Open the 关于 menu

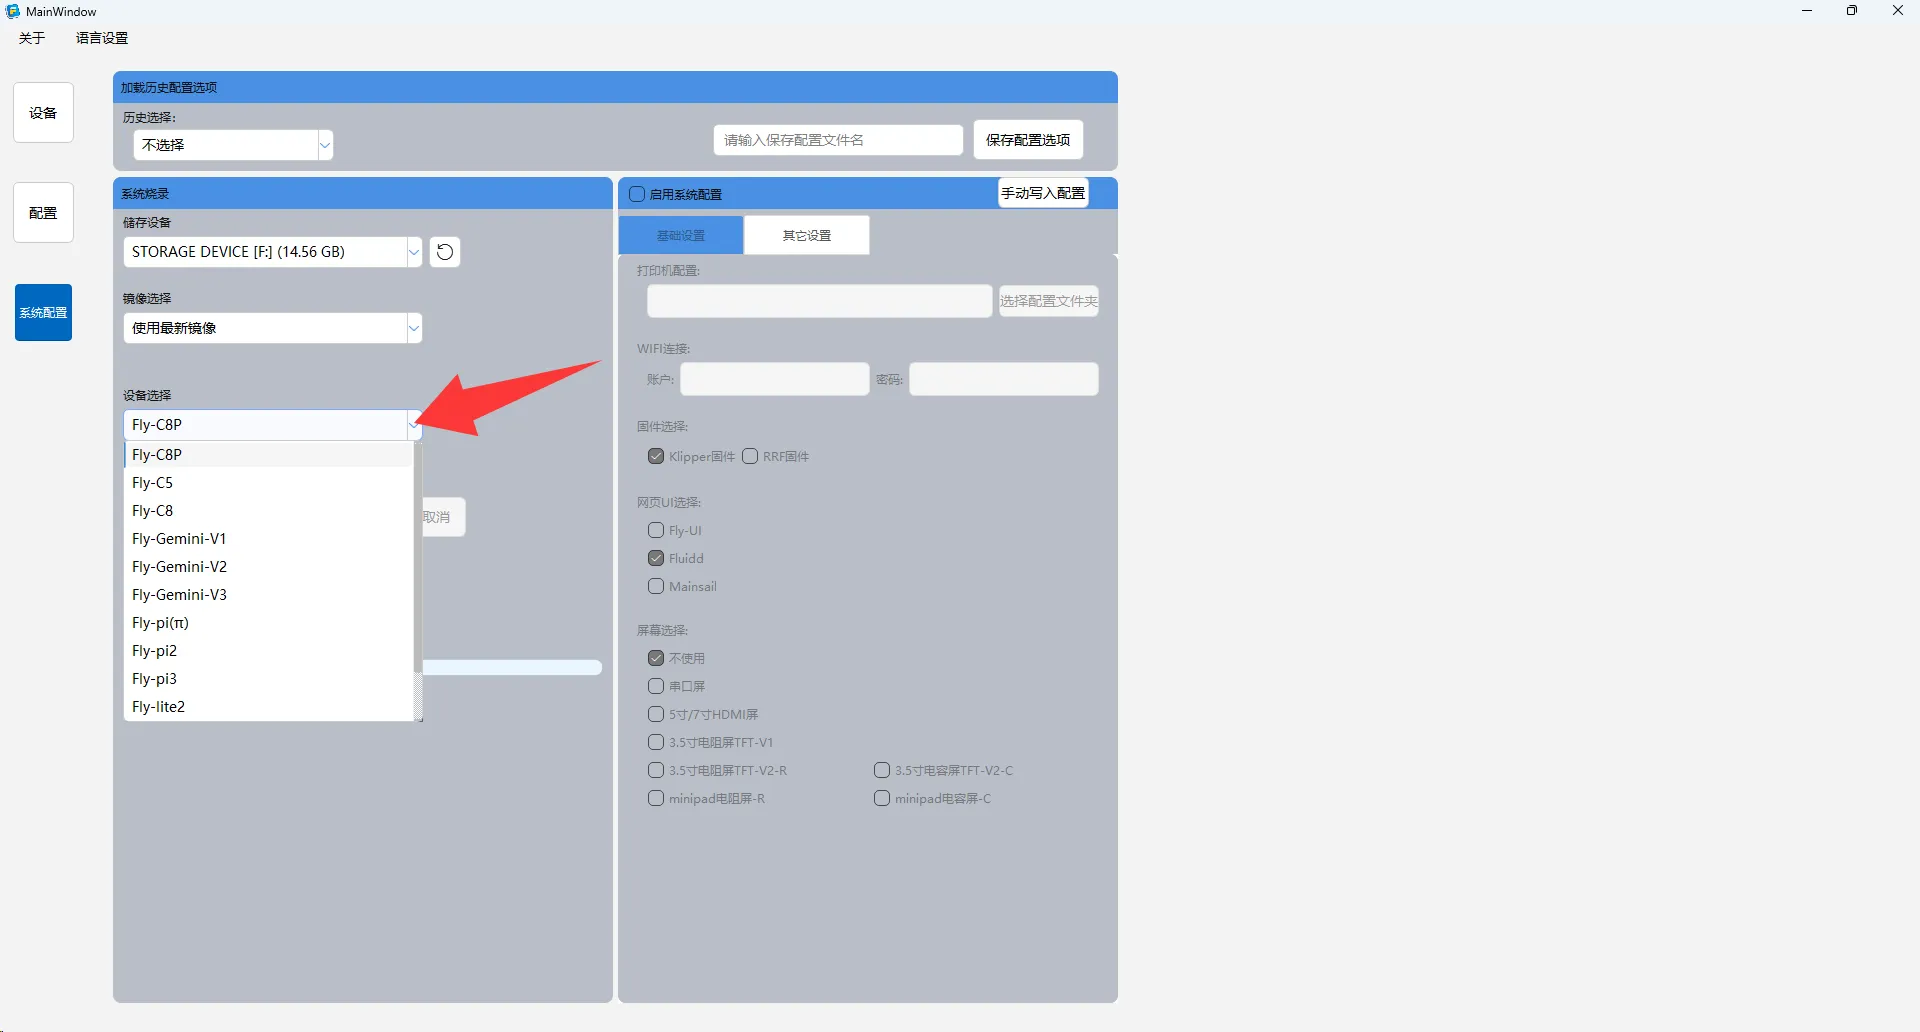click(32, 38)
